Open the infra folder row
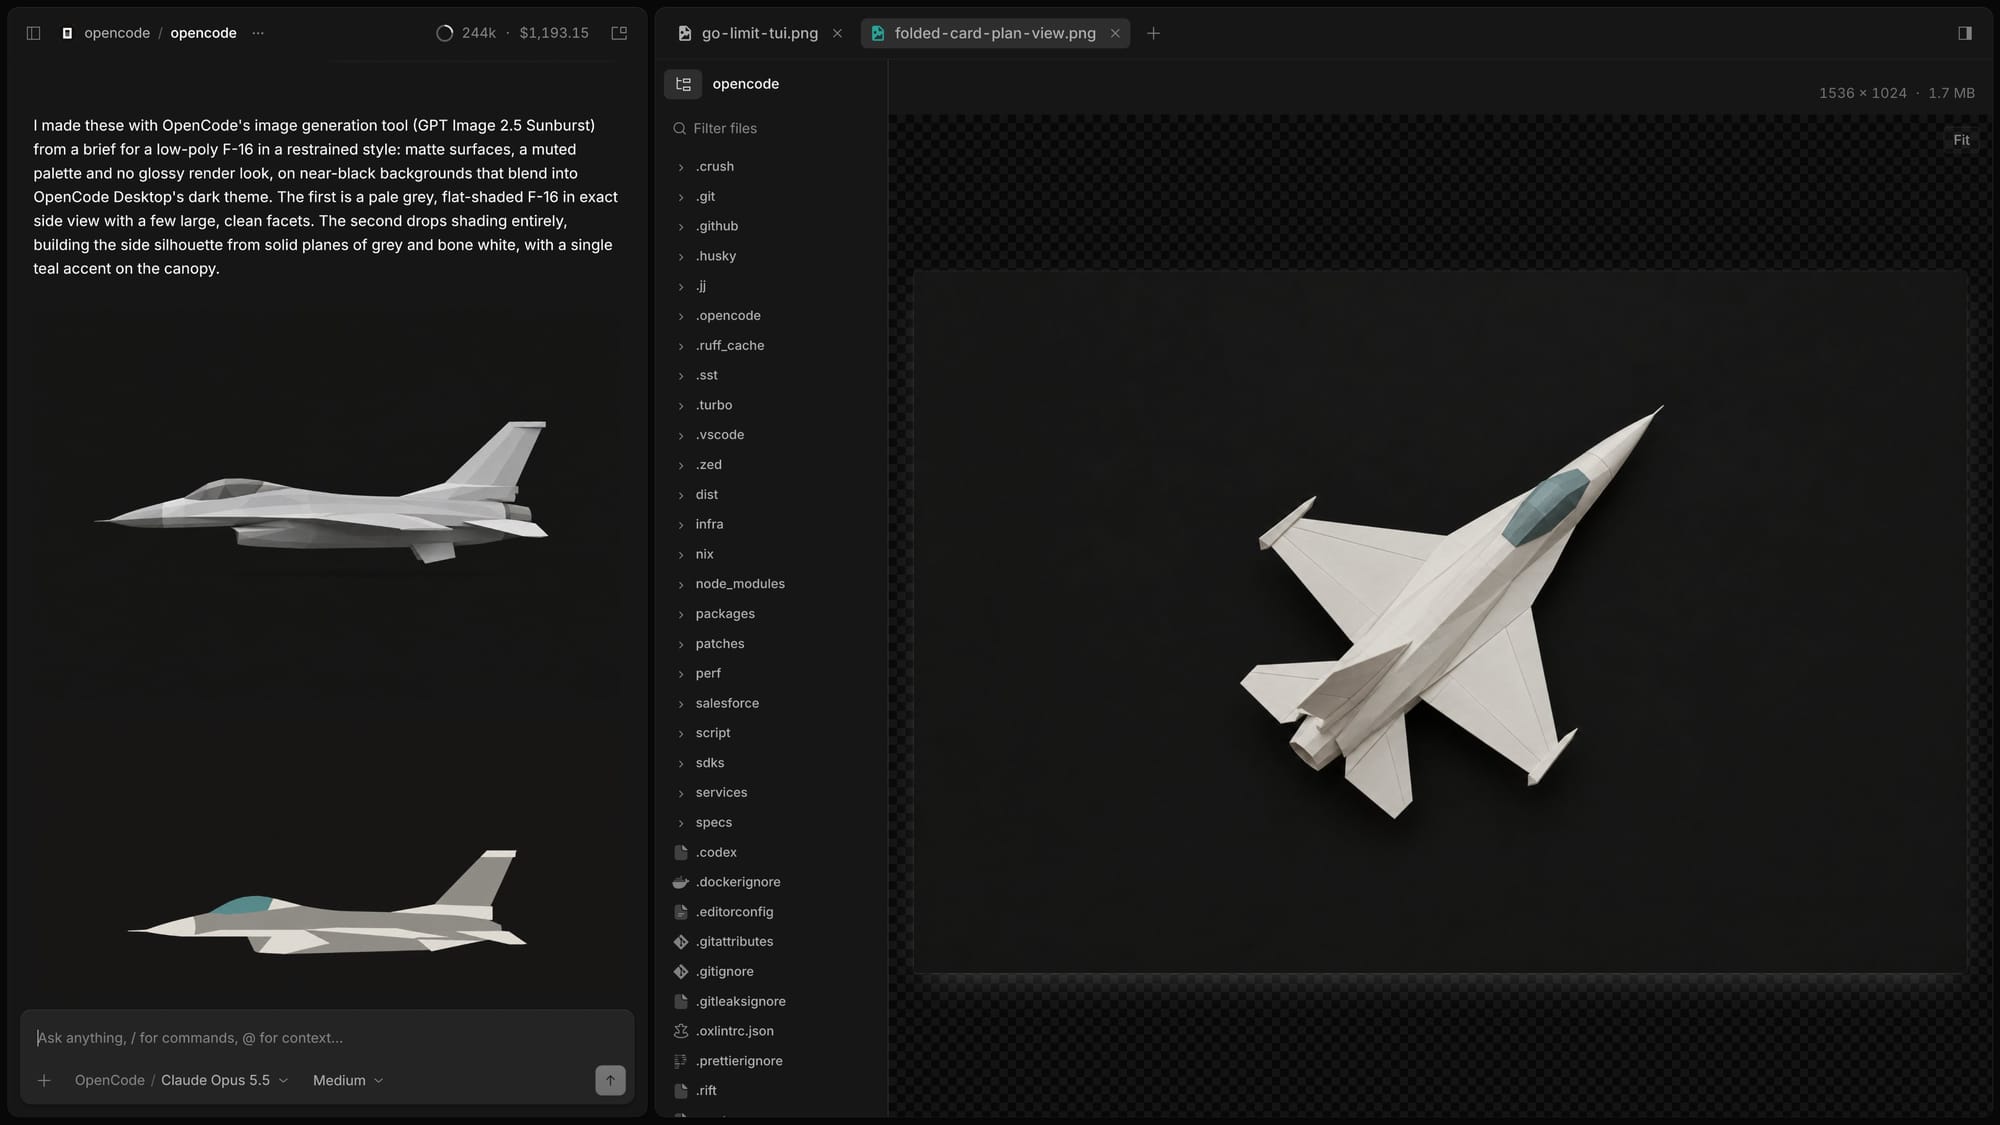The width and height of the screenshot is (2000, 1125). pyautogui.click(x=772, y=524)
